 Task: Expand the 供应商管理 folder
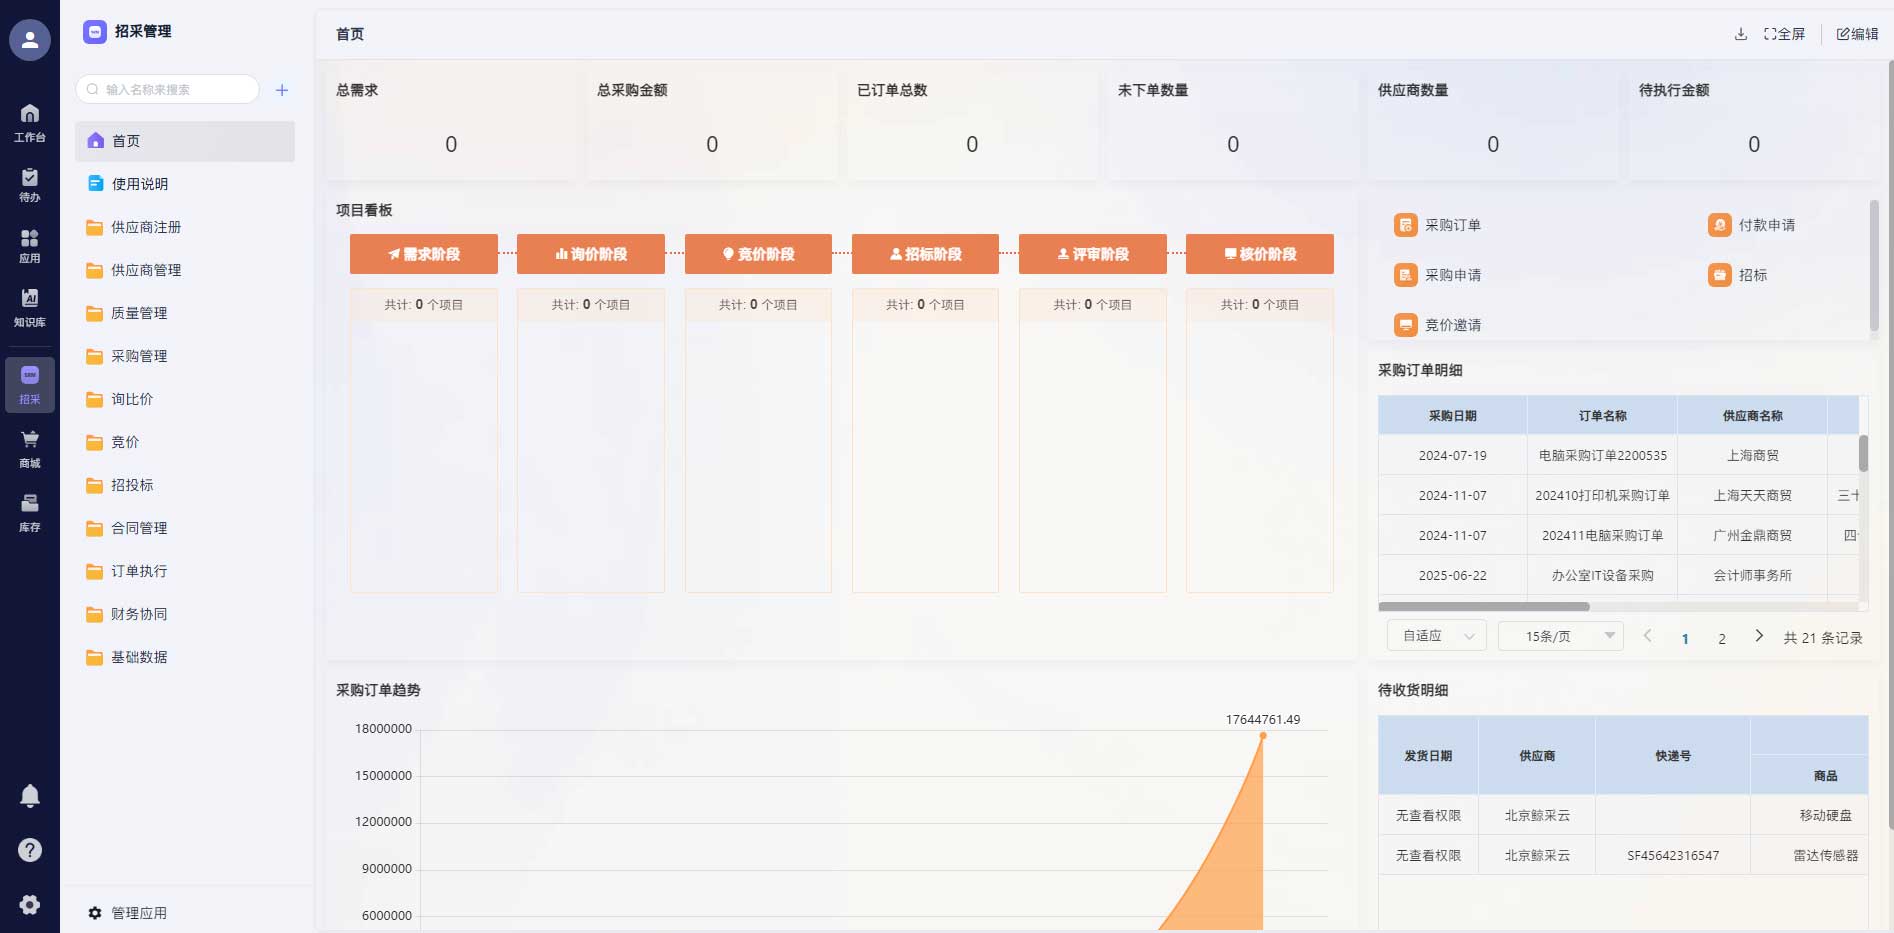coord(146,270)
